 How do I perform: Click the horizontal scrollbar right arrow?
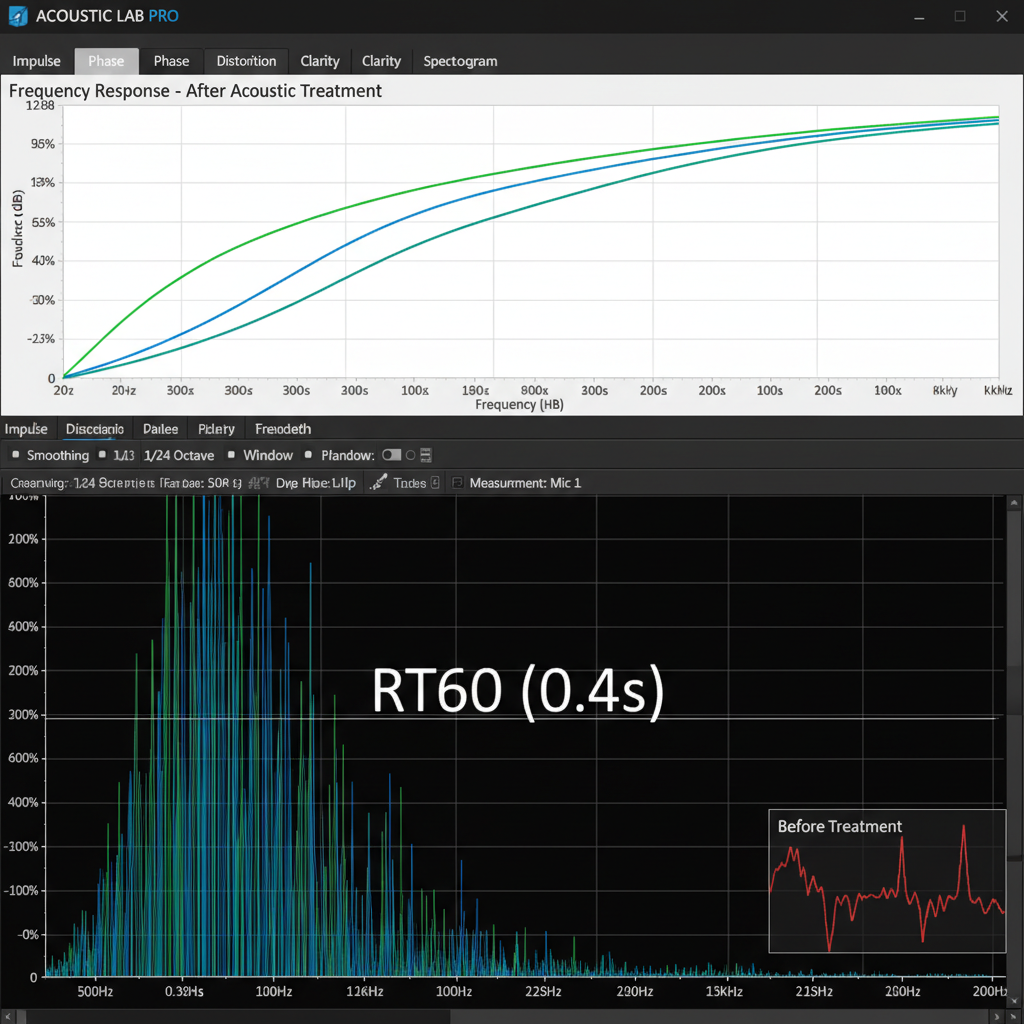coord(997,1017)
